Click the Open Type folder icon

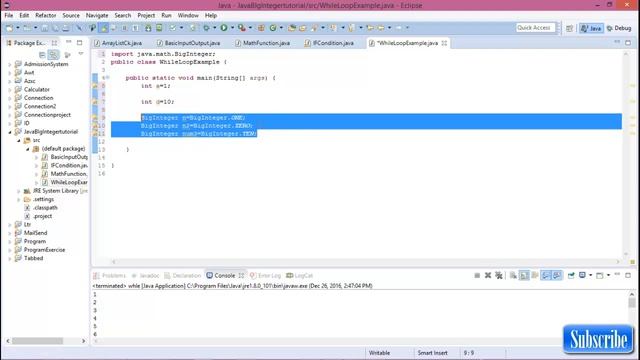tap(292, 28)
